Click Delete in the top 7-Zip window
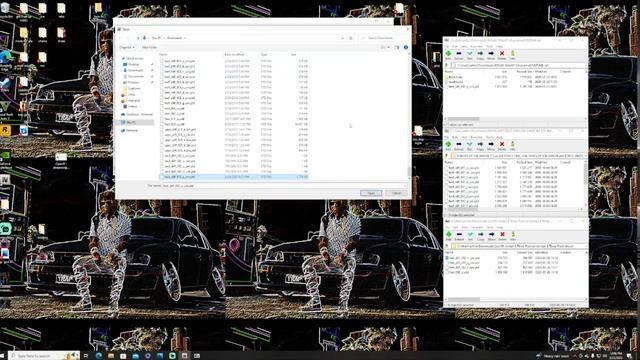Viewport: 640px width, 360px height. click(502, 55)
